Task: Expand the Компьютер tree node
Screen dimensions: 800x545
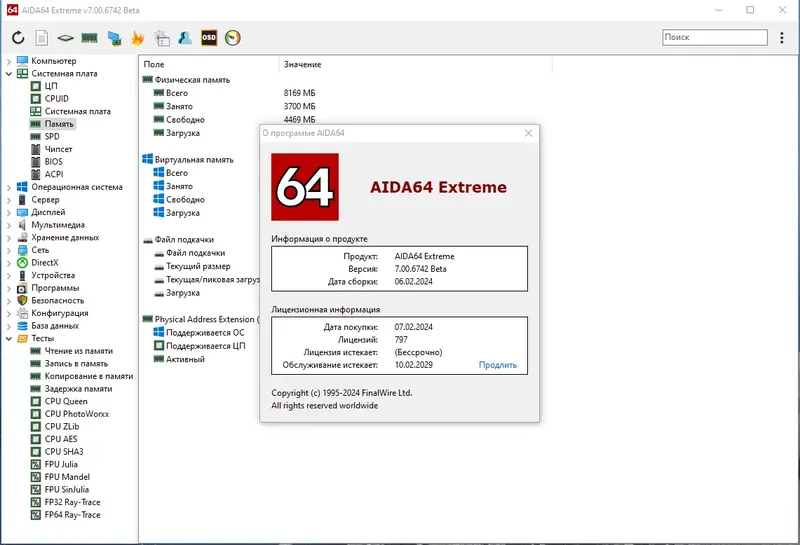Action: pos(9,61)
